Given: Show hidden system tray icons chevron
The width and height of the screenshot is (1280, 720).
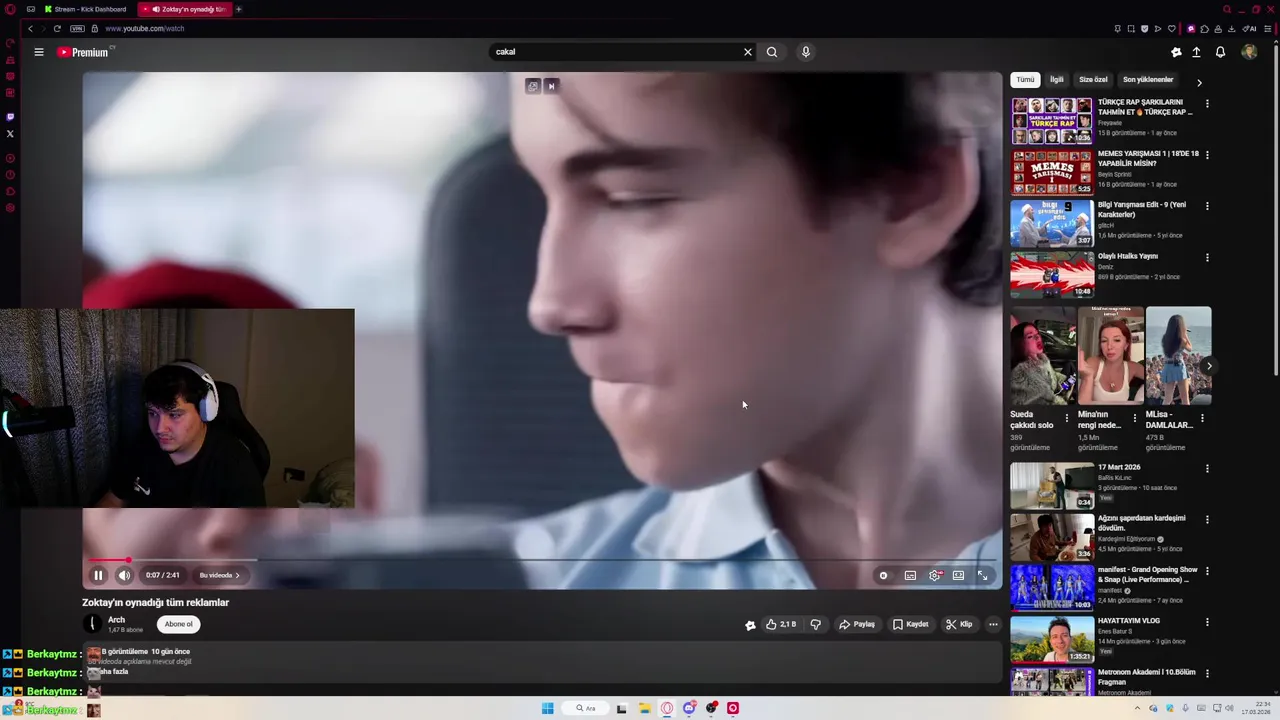Looking at the screenshot, I should point(1137,708).
